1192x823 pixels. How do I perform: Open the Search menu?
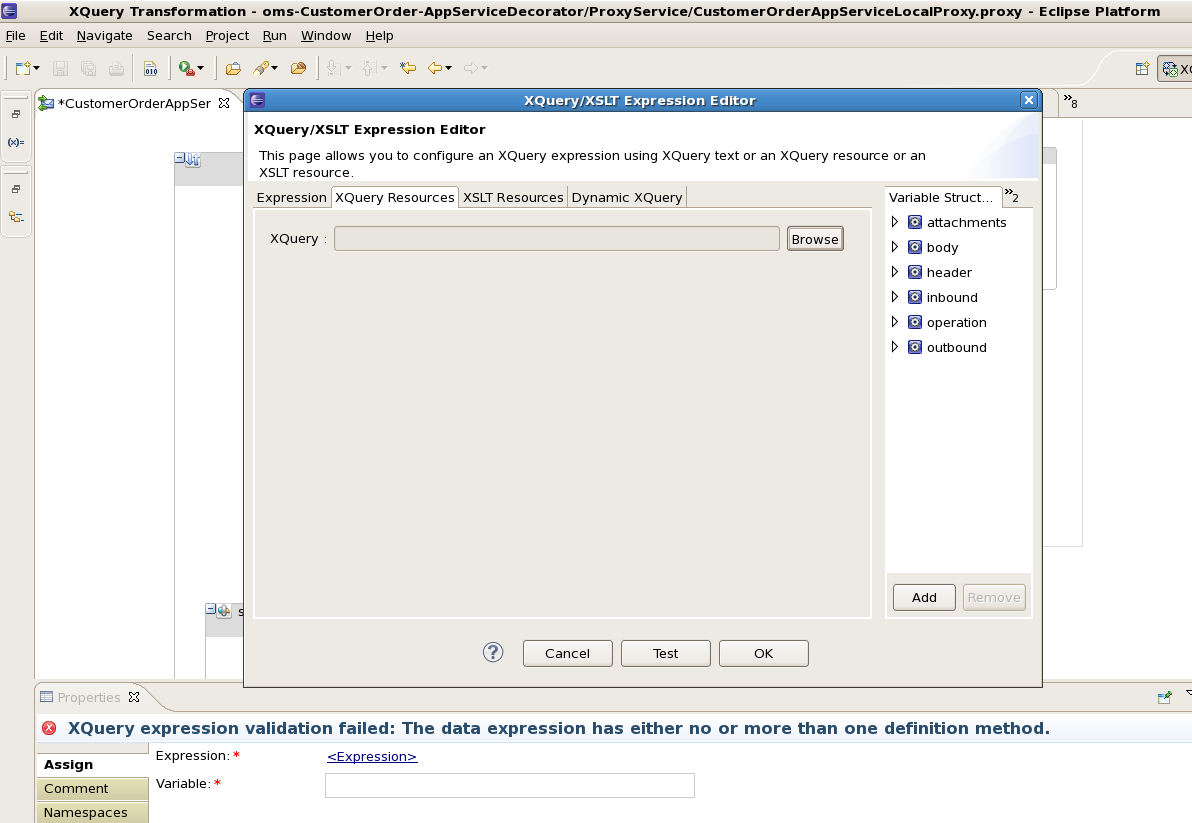click(169, 36)
